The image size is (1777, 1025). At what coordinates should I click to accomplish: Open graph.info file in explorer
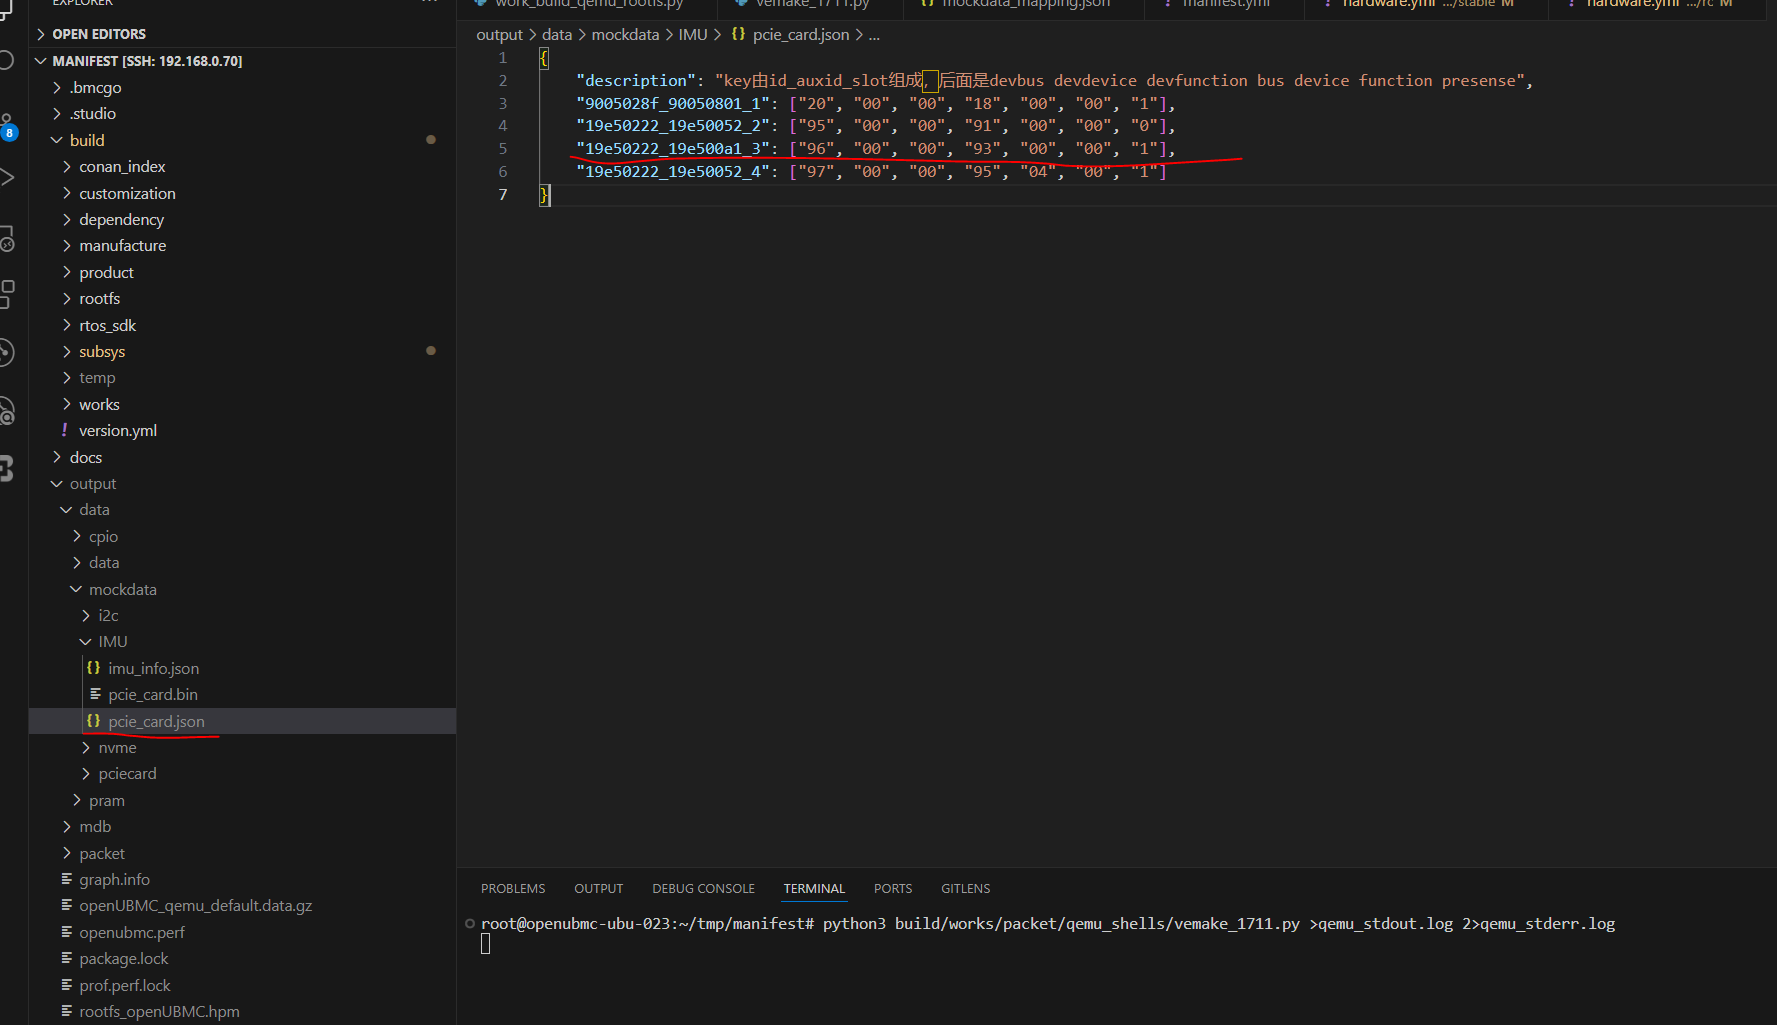coord(114,879)
